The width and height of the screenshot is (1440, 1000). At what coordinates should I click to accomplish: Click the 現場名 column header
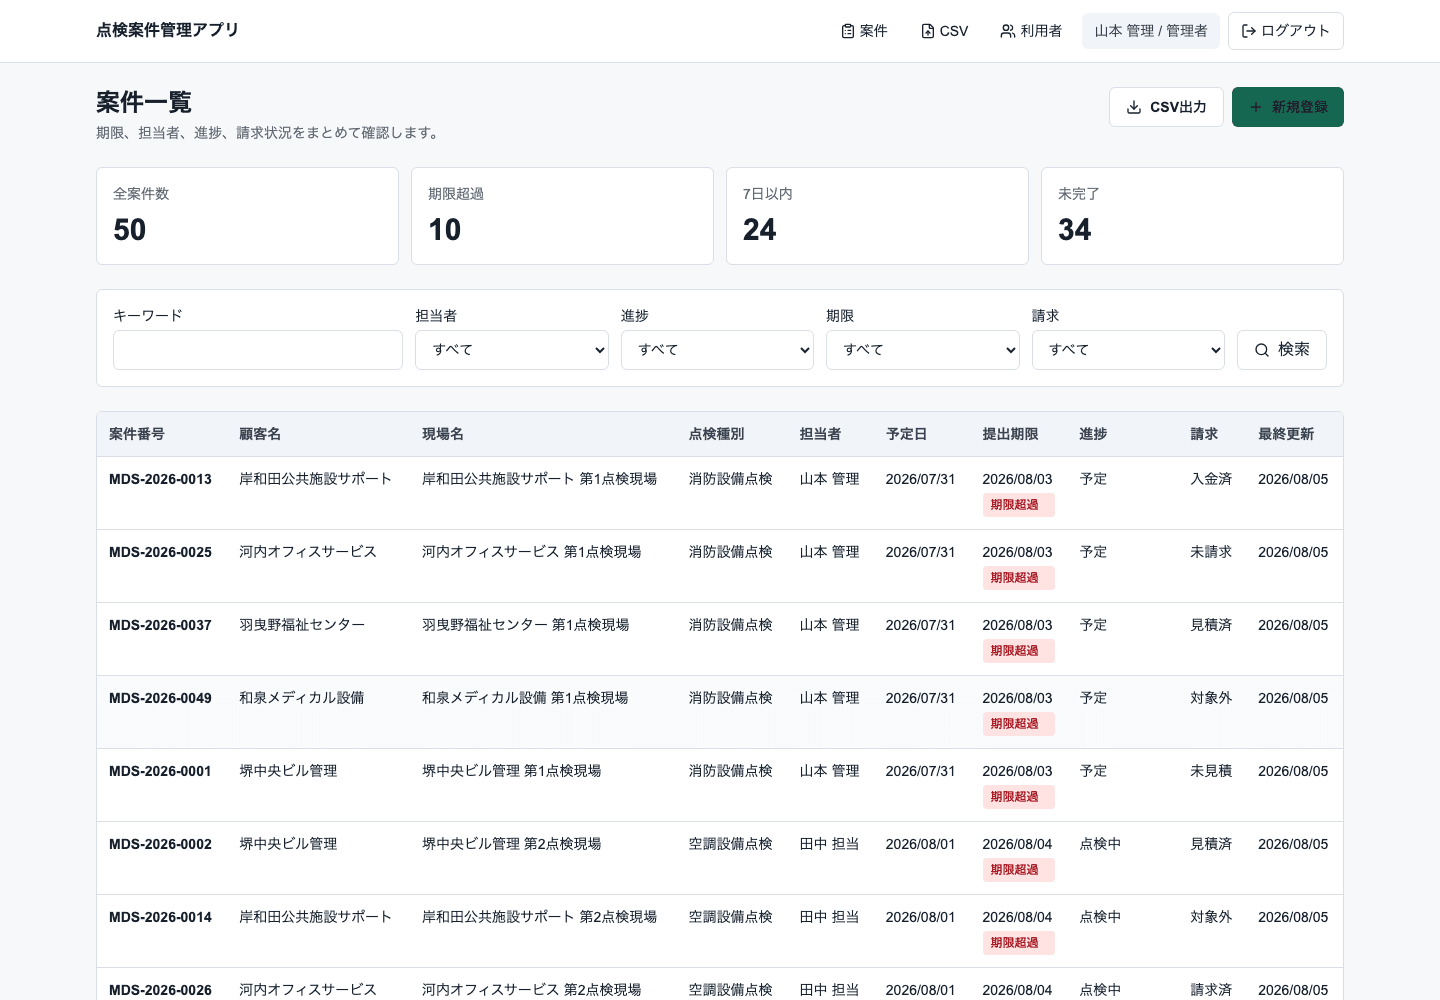[443, 434]
